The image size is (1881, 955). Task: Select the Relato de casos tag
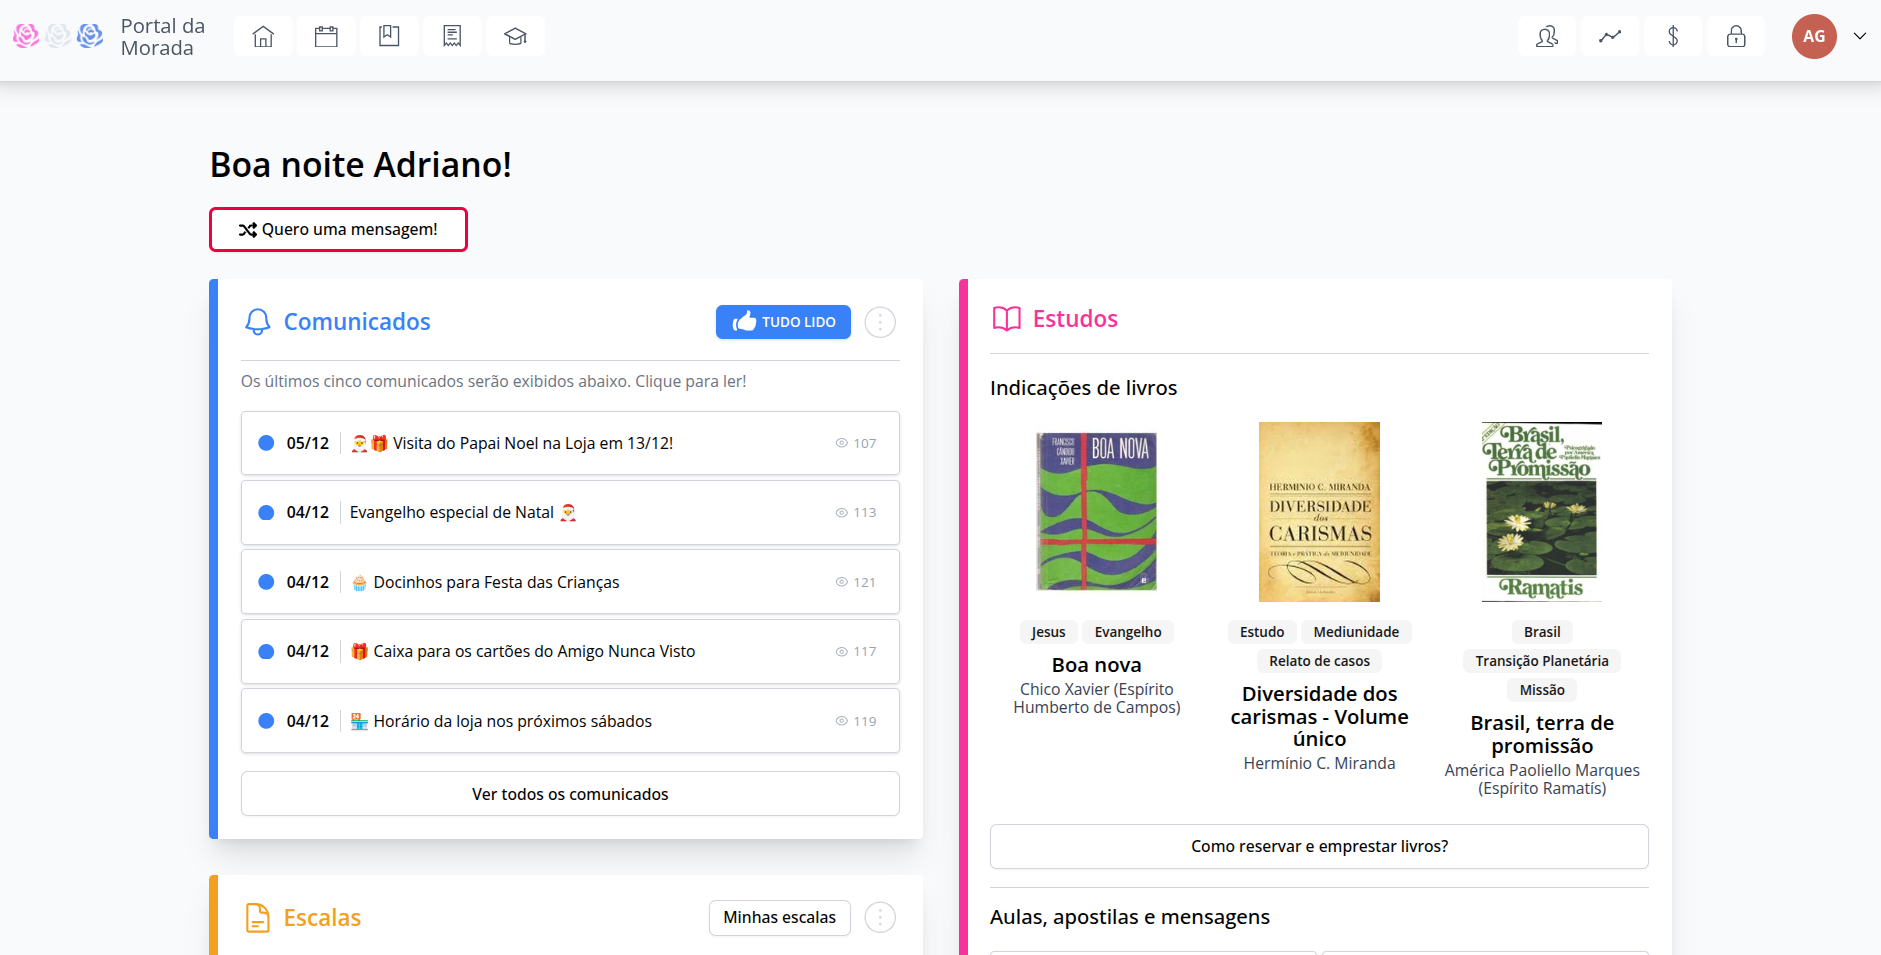pos(1319,661)
